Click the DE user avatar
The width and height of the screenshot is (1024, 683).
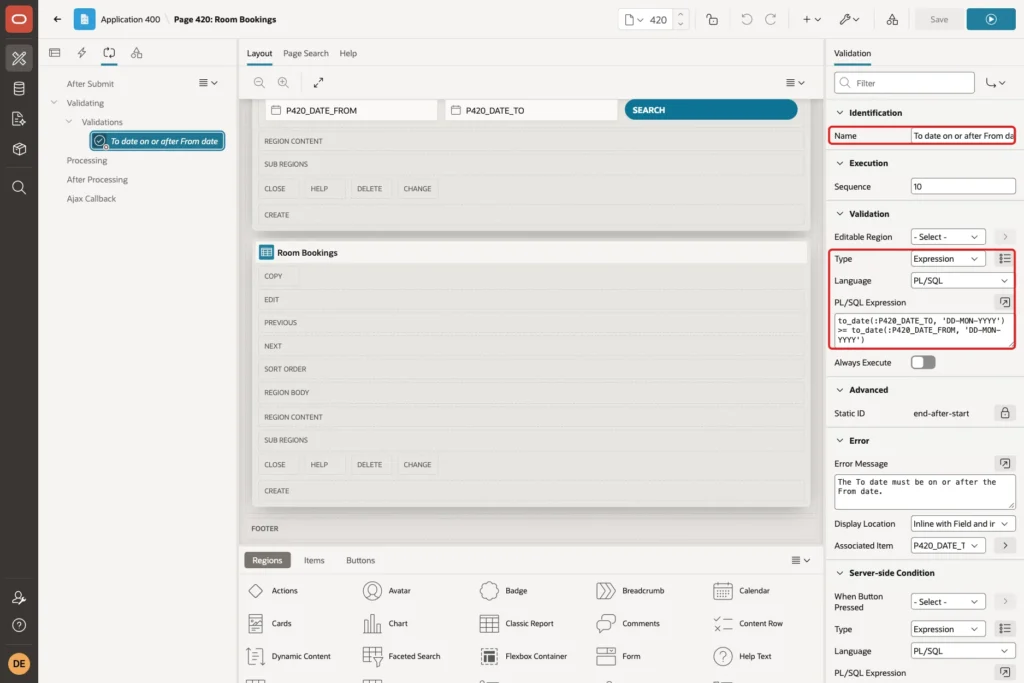[x=19, y=663]
